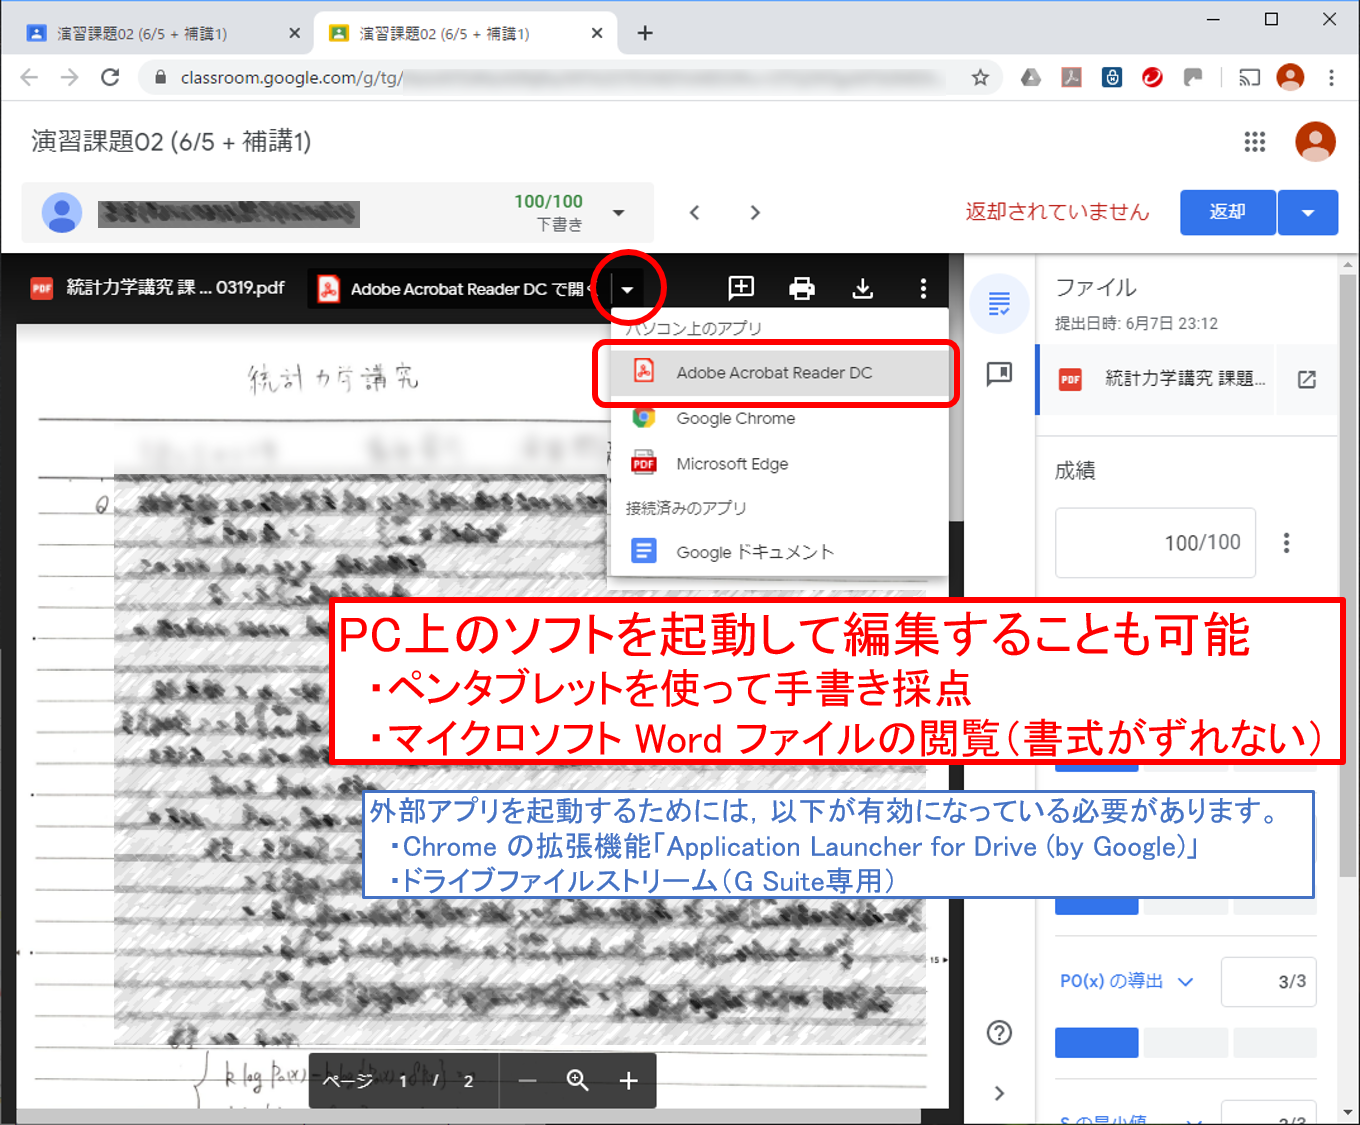Choose Adobe Acrobat Reader DC from menu

(x=778, y=372)
